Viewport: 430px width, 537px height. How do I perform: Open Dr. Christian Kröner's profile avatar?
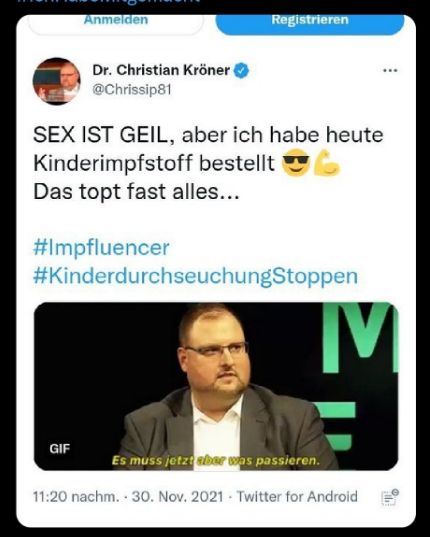click(56, 81)
